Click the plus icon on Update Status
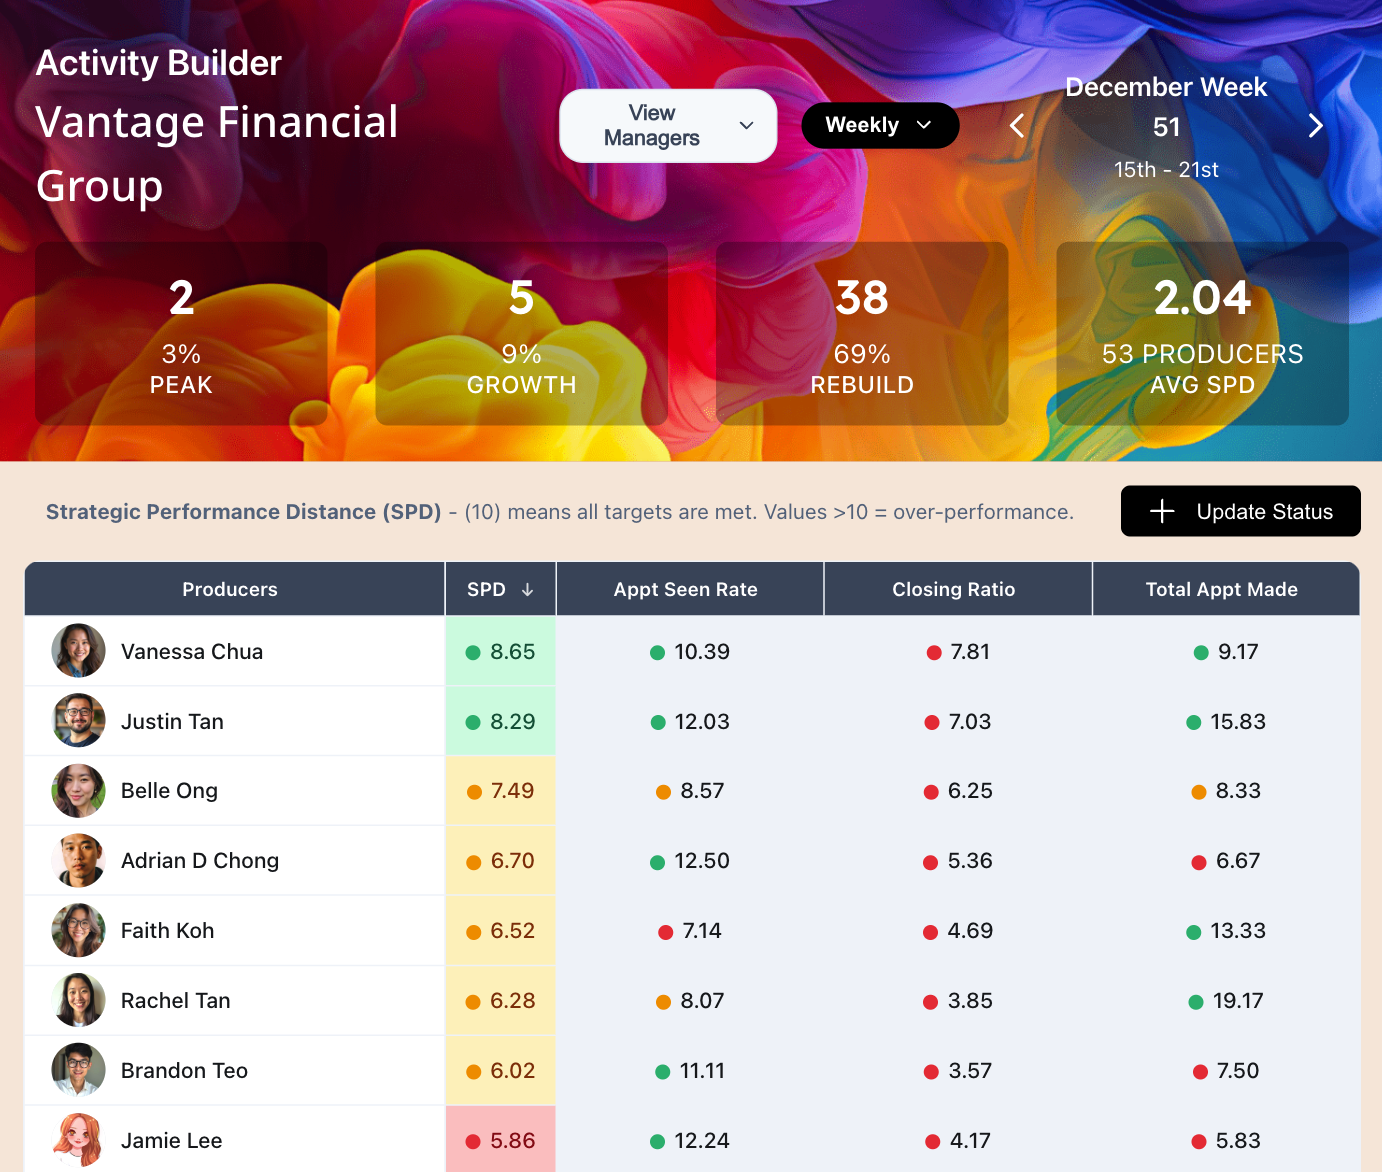 coord(1162,511)
